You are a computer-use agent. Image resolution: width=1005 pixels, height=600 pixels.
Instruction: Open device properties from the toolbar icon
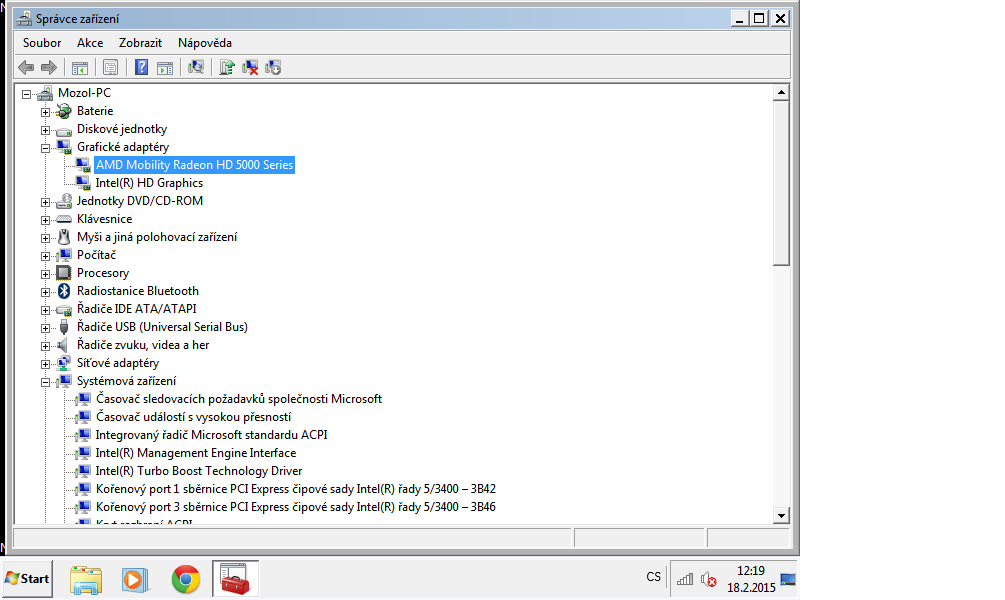click(x=110, y=67)
